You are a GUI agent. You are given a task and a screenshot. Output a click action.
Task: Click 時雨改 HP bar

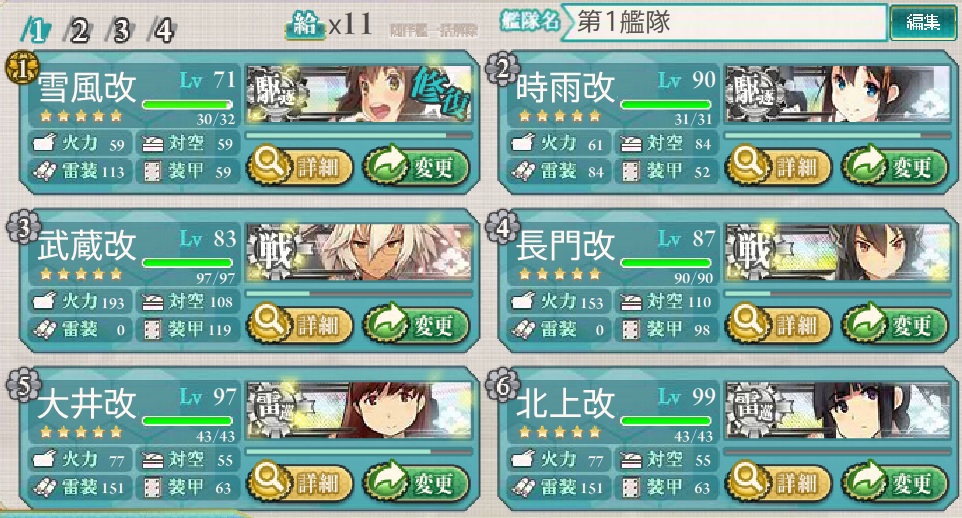(x=666, y=104)
